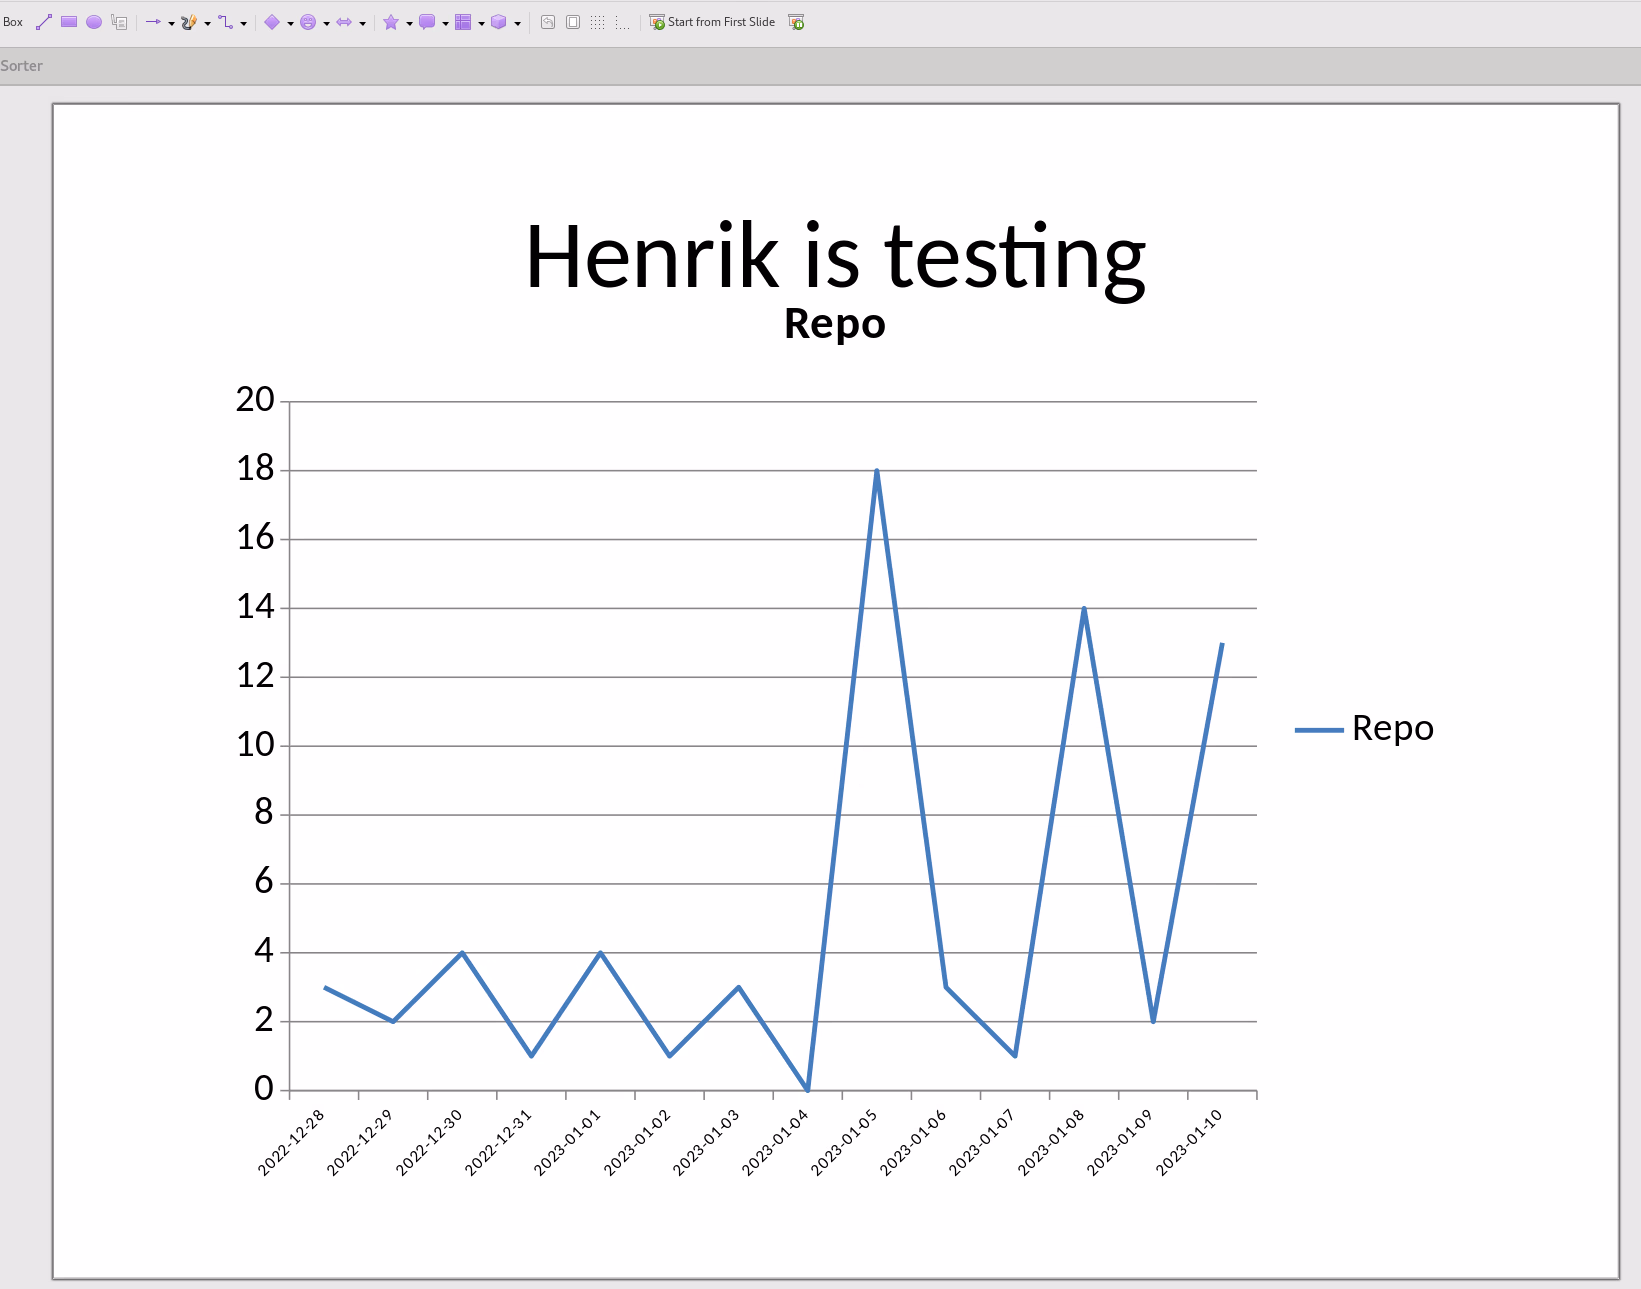Viewport: 1641px width, 1289px height.
Task: Insert a rectangle shape
Action: [x=68, y=21]
